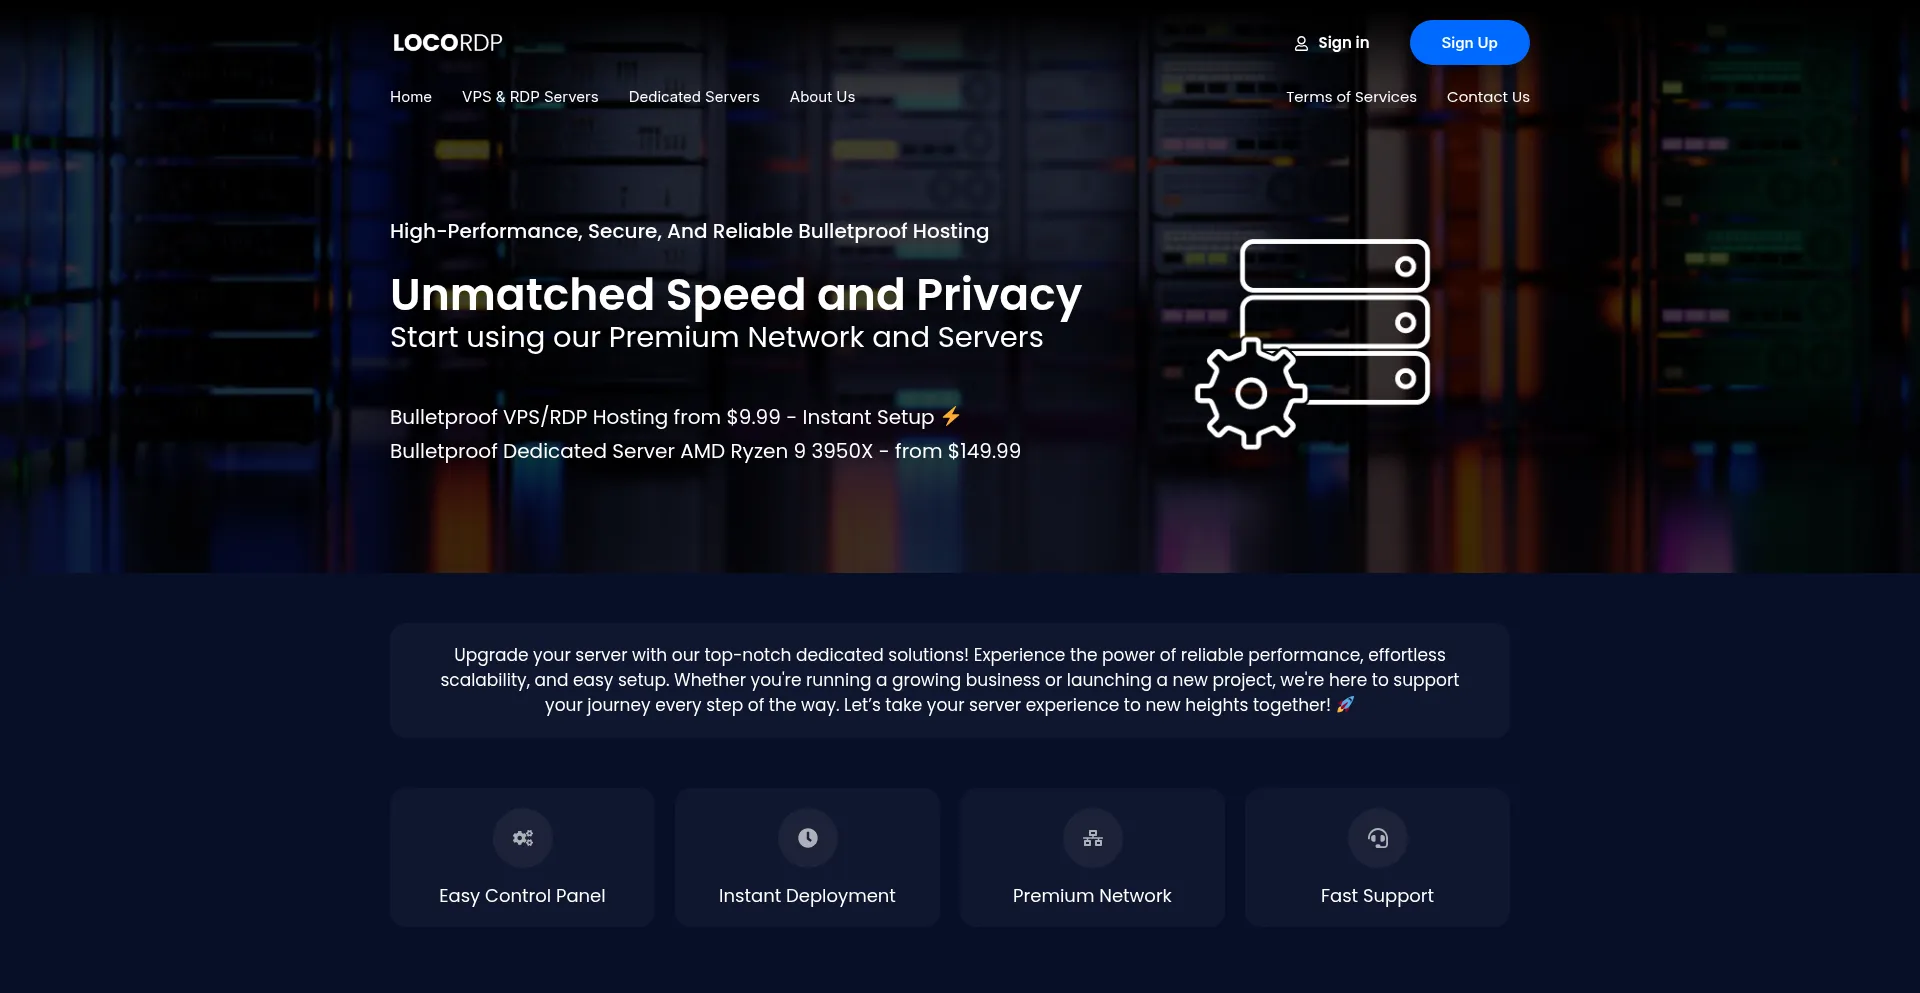Select the Instant Deployment card label
The height and width of the screenshot is (993, 1920).
807,896
